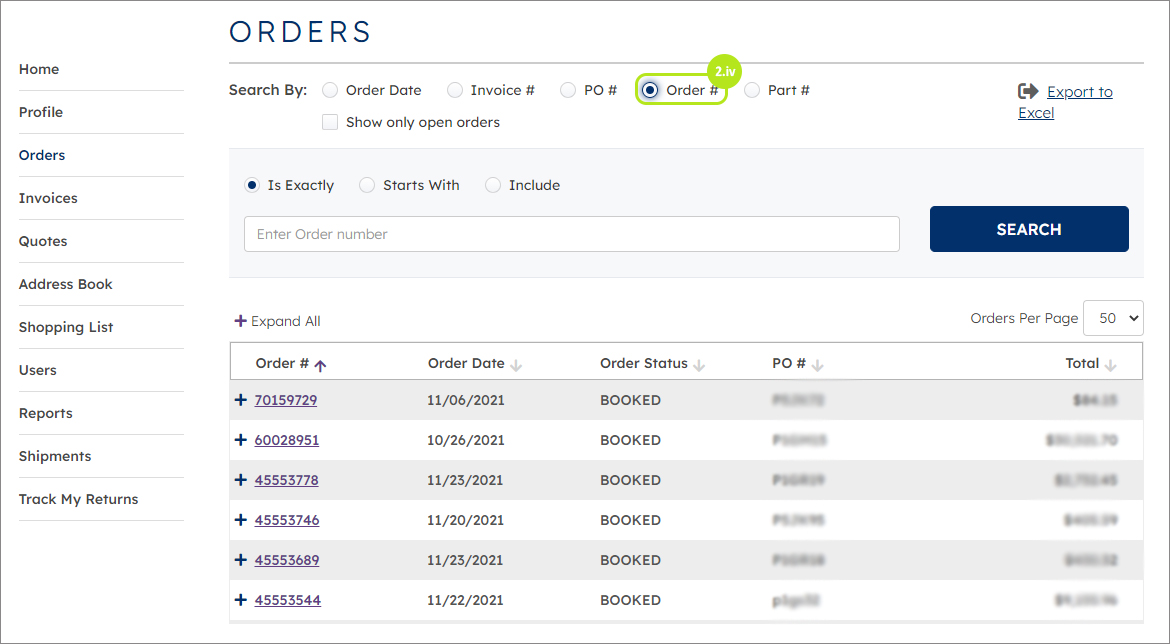This screenshot has width=1170, height=644.
Task: Open Shipments in the sidebar
Action: 54,457
